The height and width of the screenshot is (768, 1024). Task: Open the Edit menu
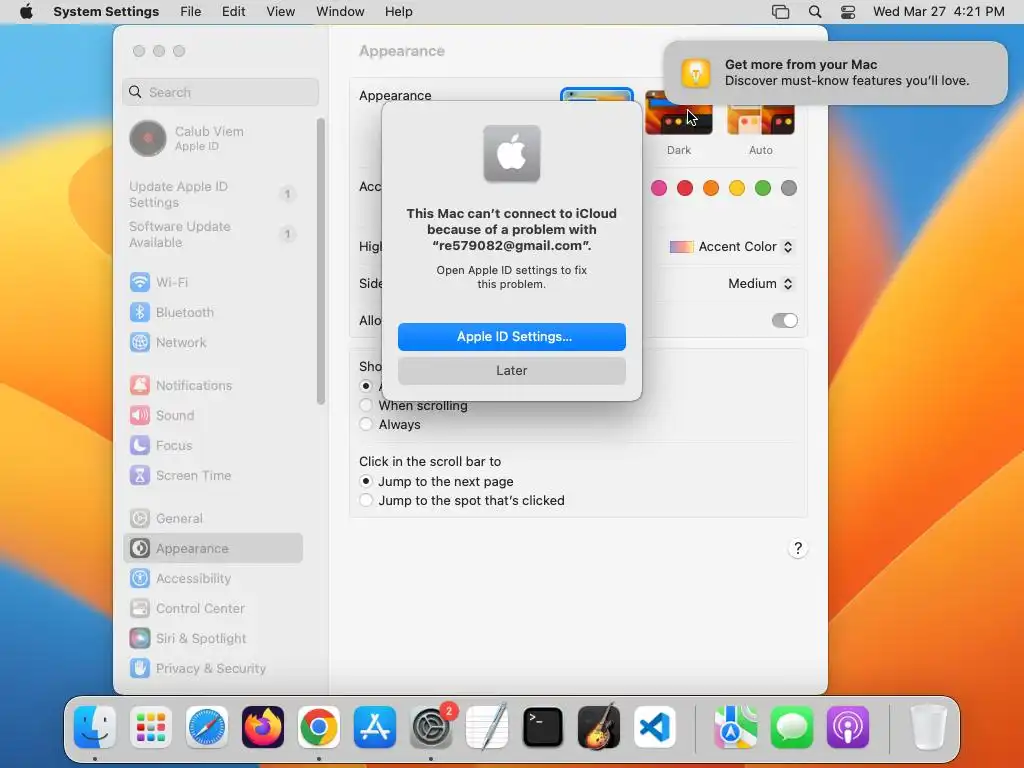234,12
